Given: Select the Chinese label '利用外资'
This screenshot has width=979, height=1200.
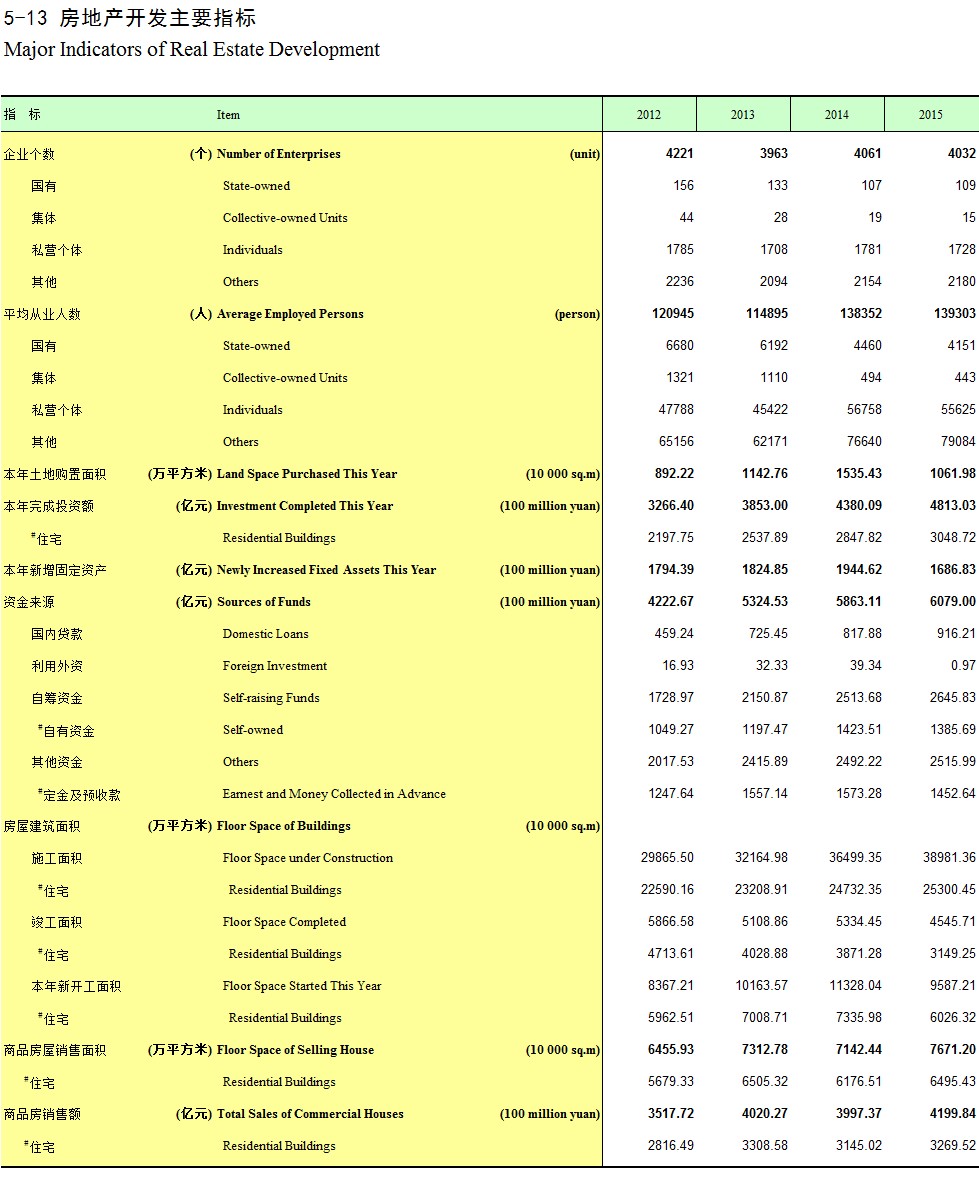Looking at the screenshot, I should pos(57,666).
